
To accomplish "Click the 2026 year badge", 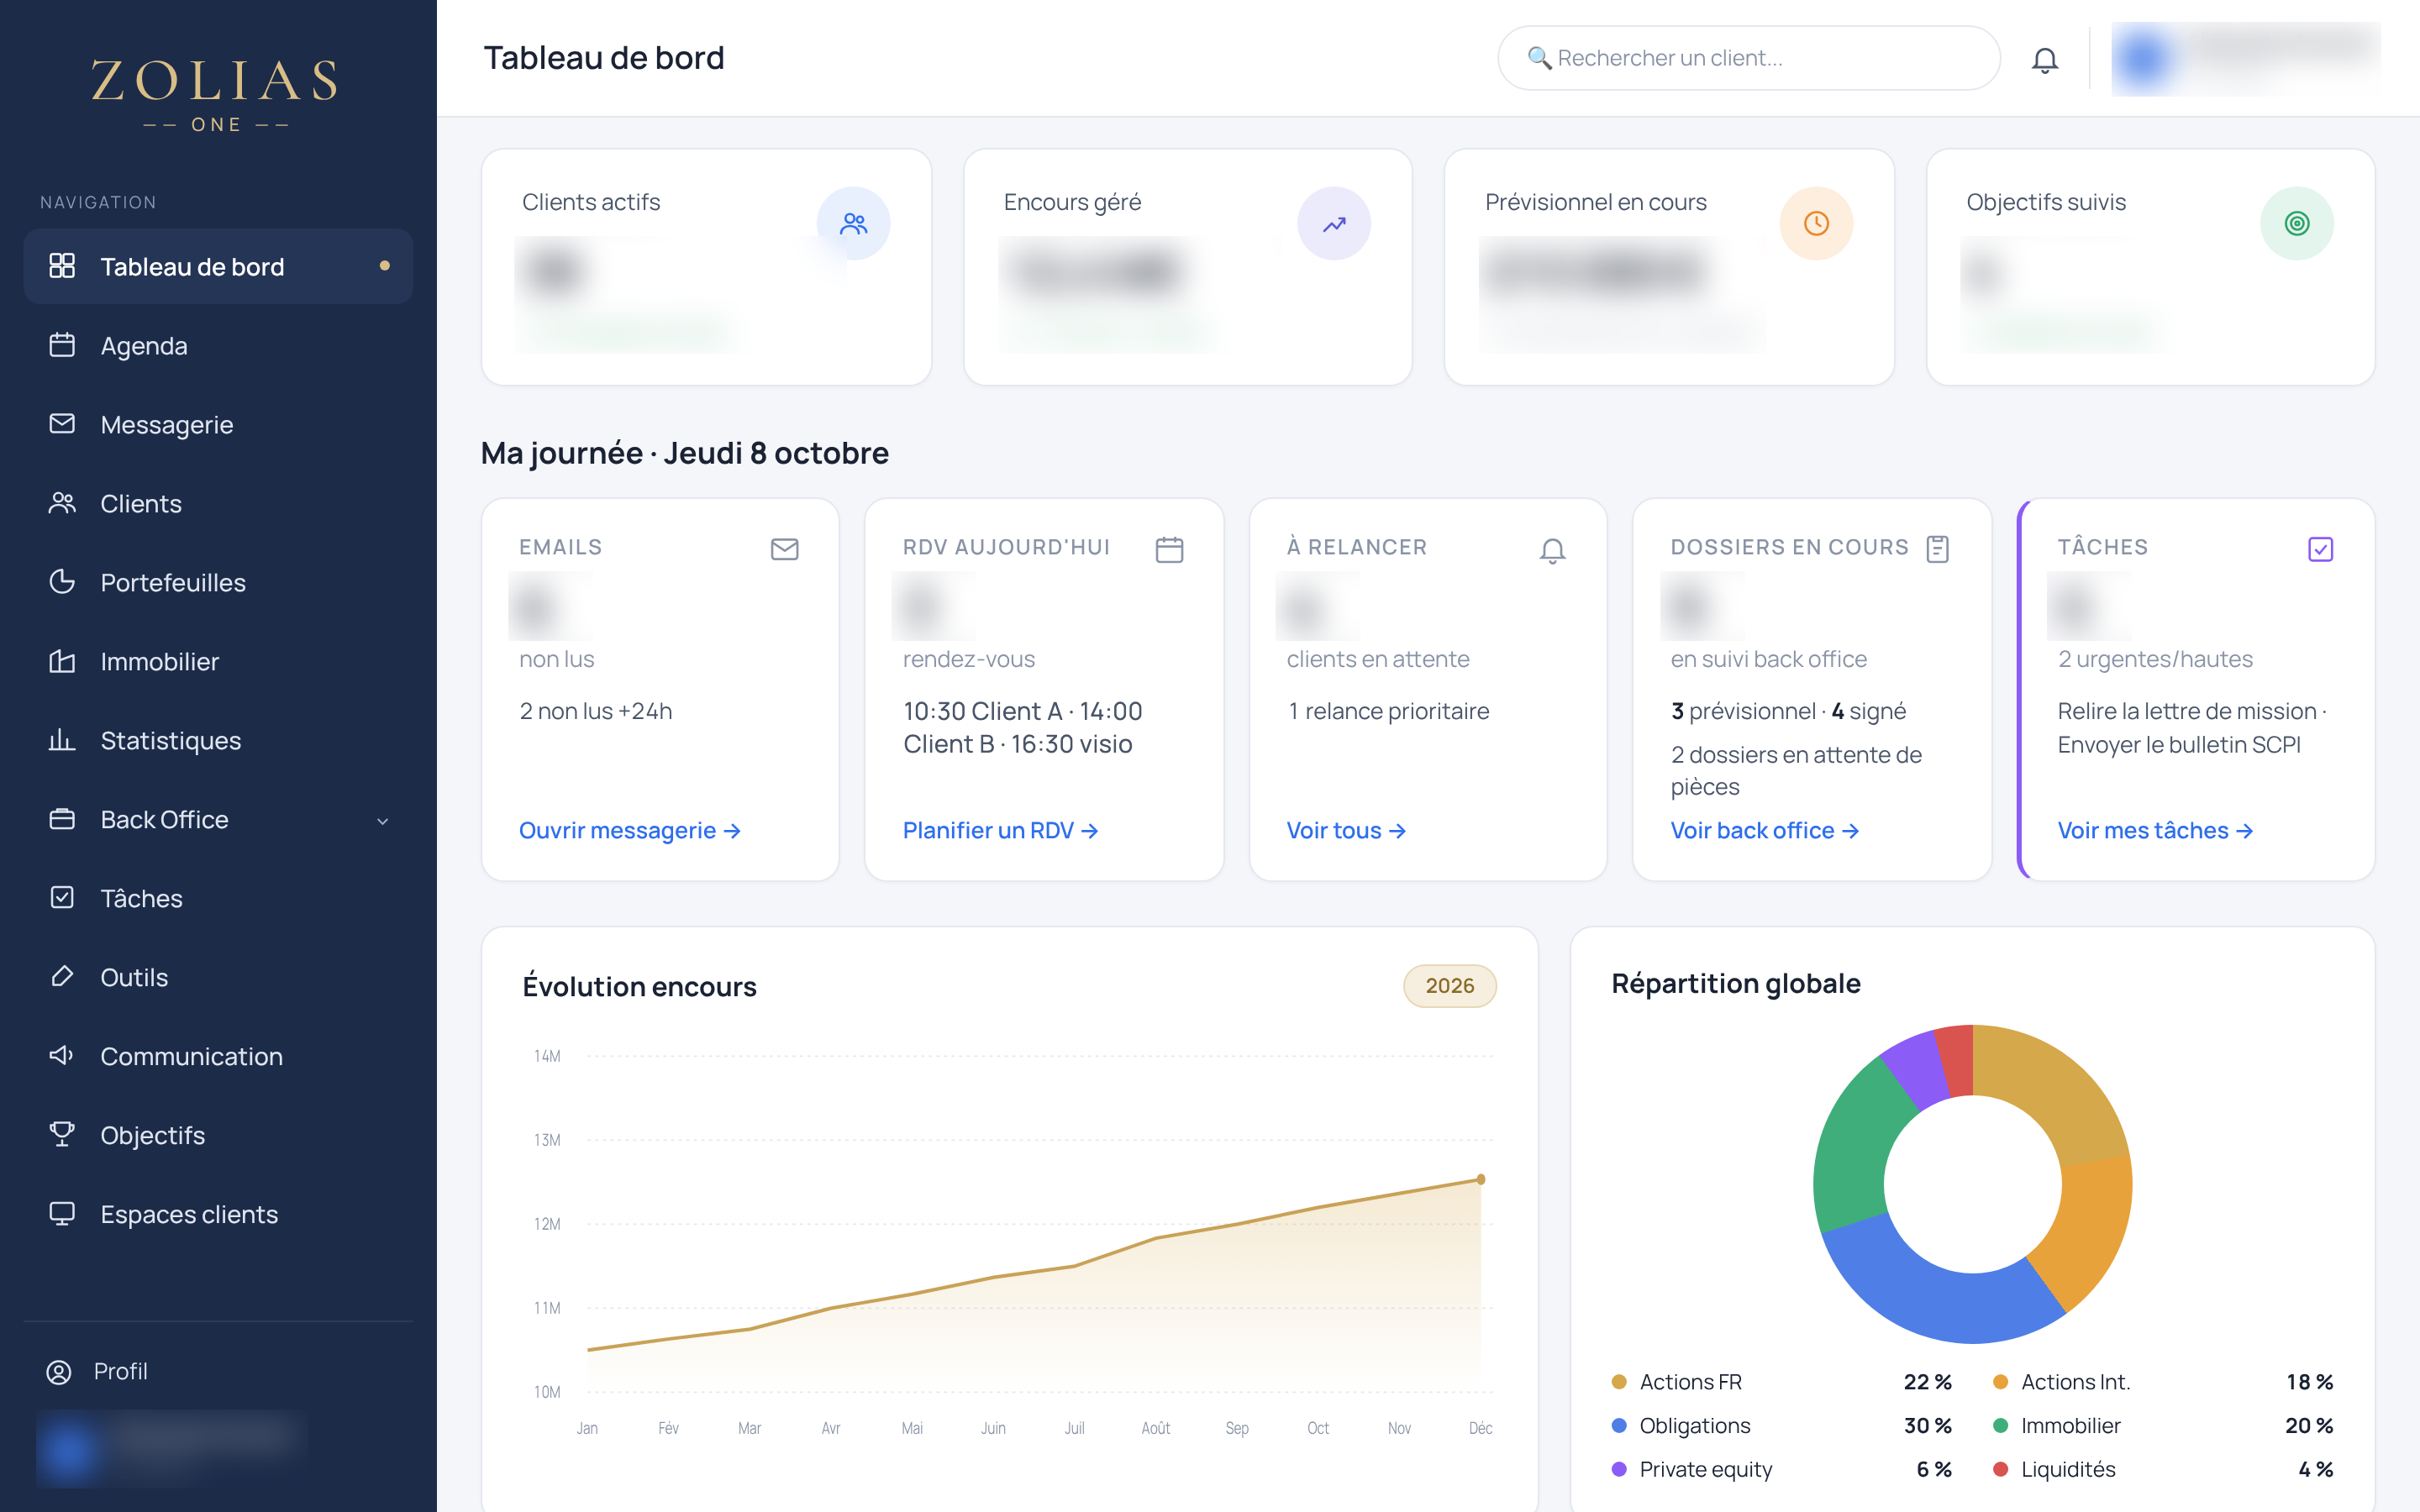I will point(1449,986).
